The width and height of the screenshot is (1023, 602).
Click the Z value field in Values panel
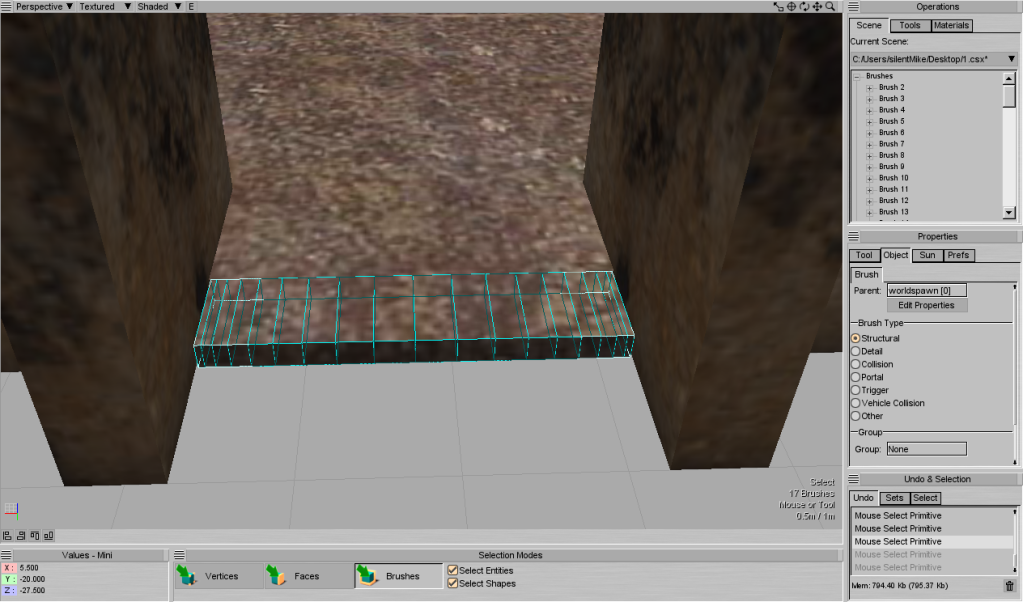coord(40,591)
